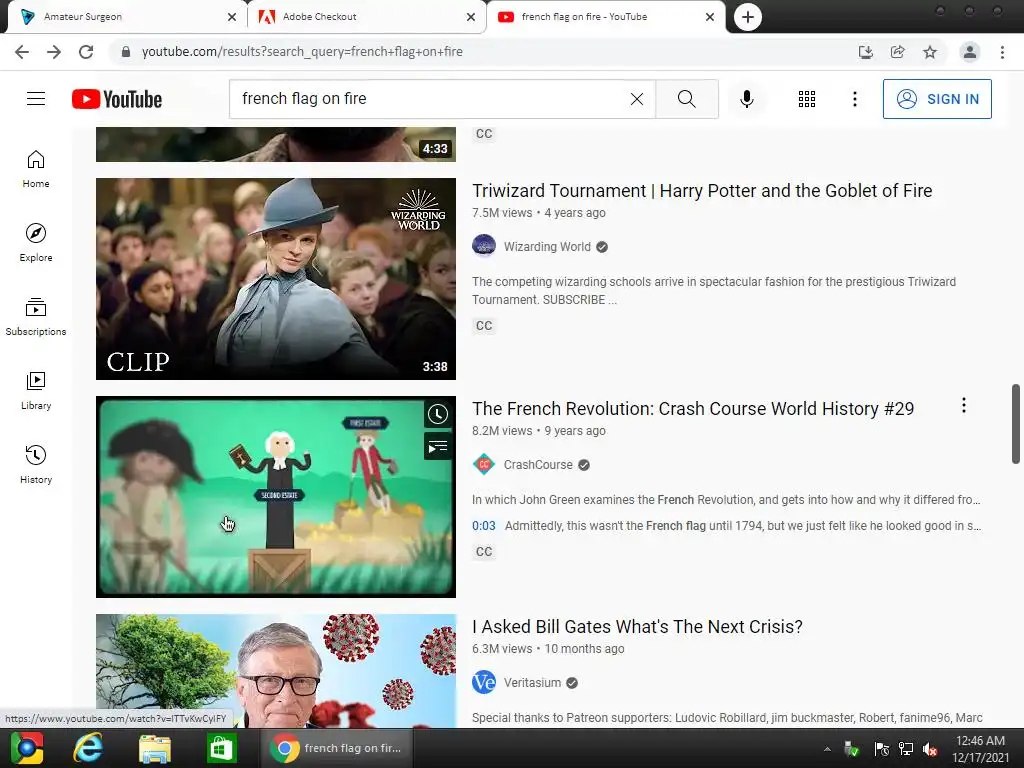Launch Internet Explorer from taskbar
Viewport: 1024px width, 768px height.
click(x=88, y=748)
